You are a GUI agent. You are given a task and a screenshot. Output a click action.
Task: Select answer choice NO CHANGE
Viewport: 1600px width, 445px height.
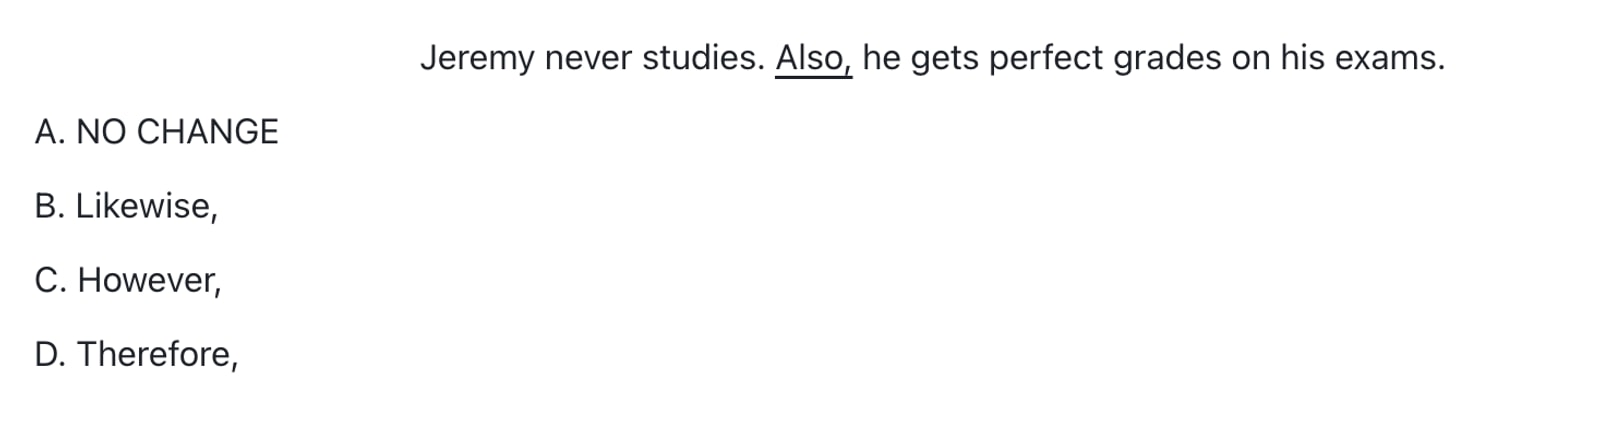156,132
